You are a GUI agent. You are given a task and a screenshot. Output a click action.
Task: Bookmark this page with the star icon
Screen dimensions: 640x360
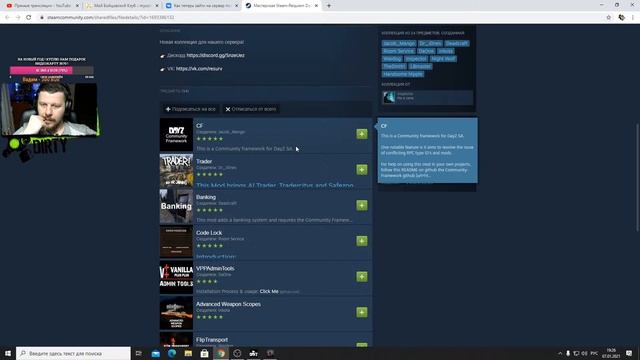[609, 17]
